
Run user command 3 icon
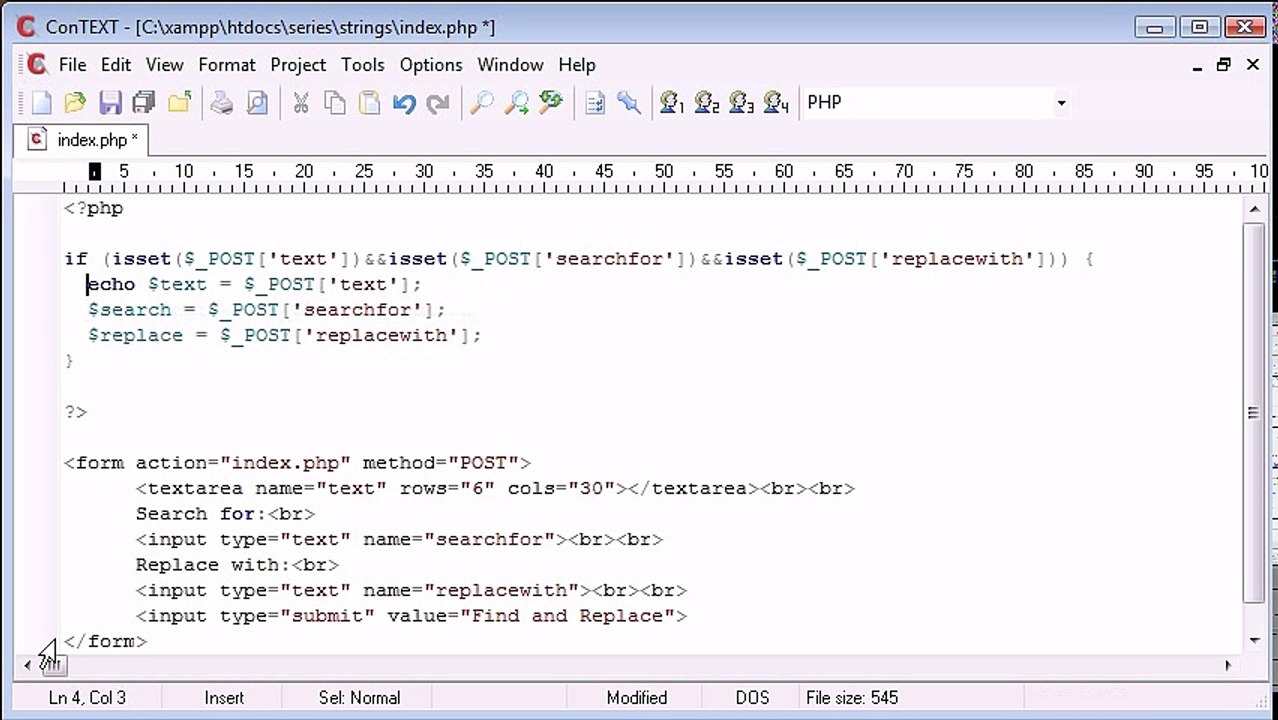741,102
